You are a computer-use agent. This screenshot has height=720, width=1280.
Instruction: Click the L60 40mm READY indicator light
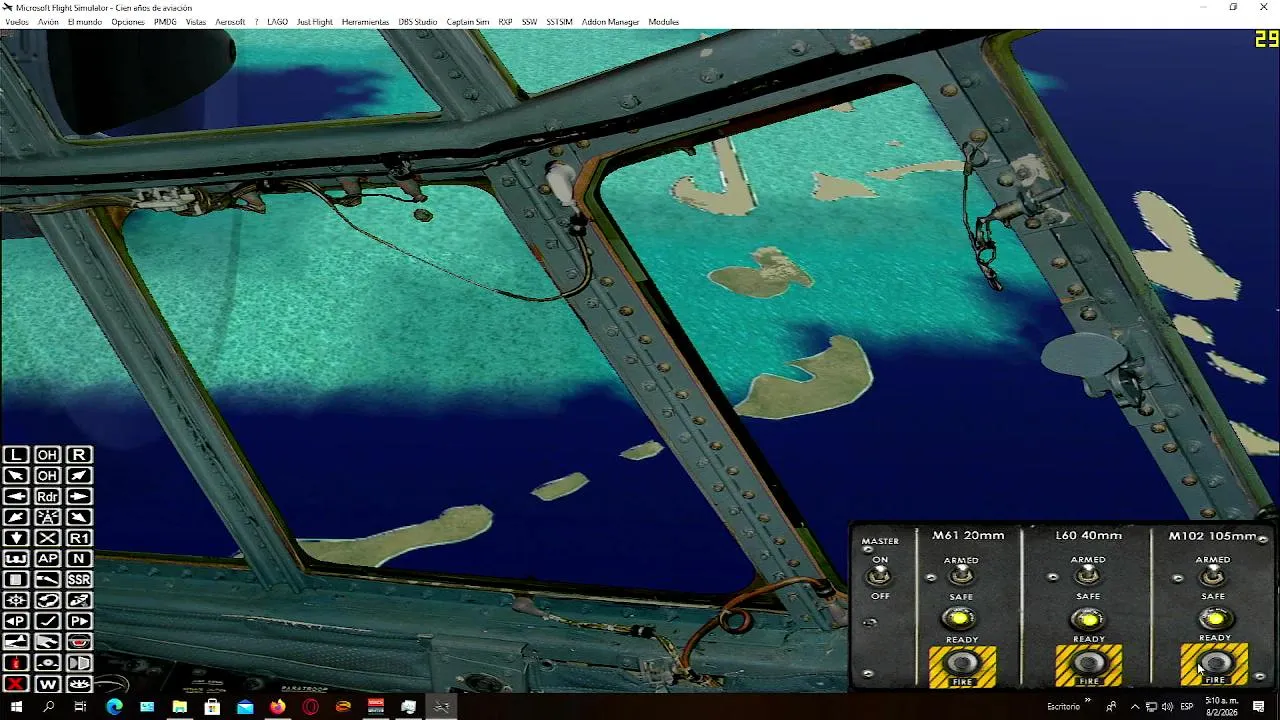pyautogui.click(x=1088, y=619)
